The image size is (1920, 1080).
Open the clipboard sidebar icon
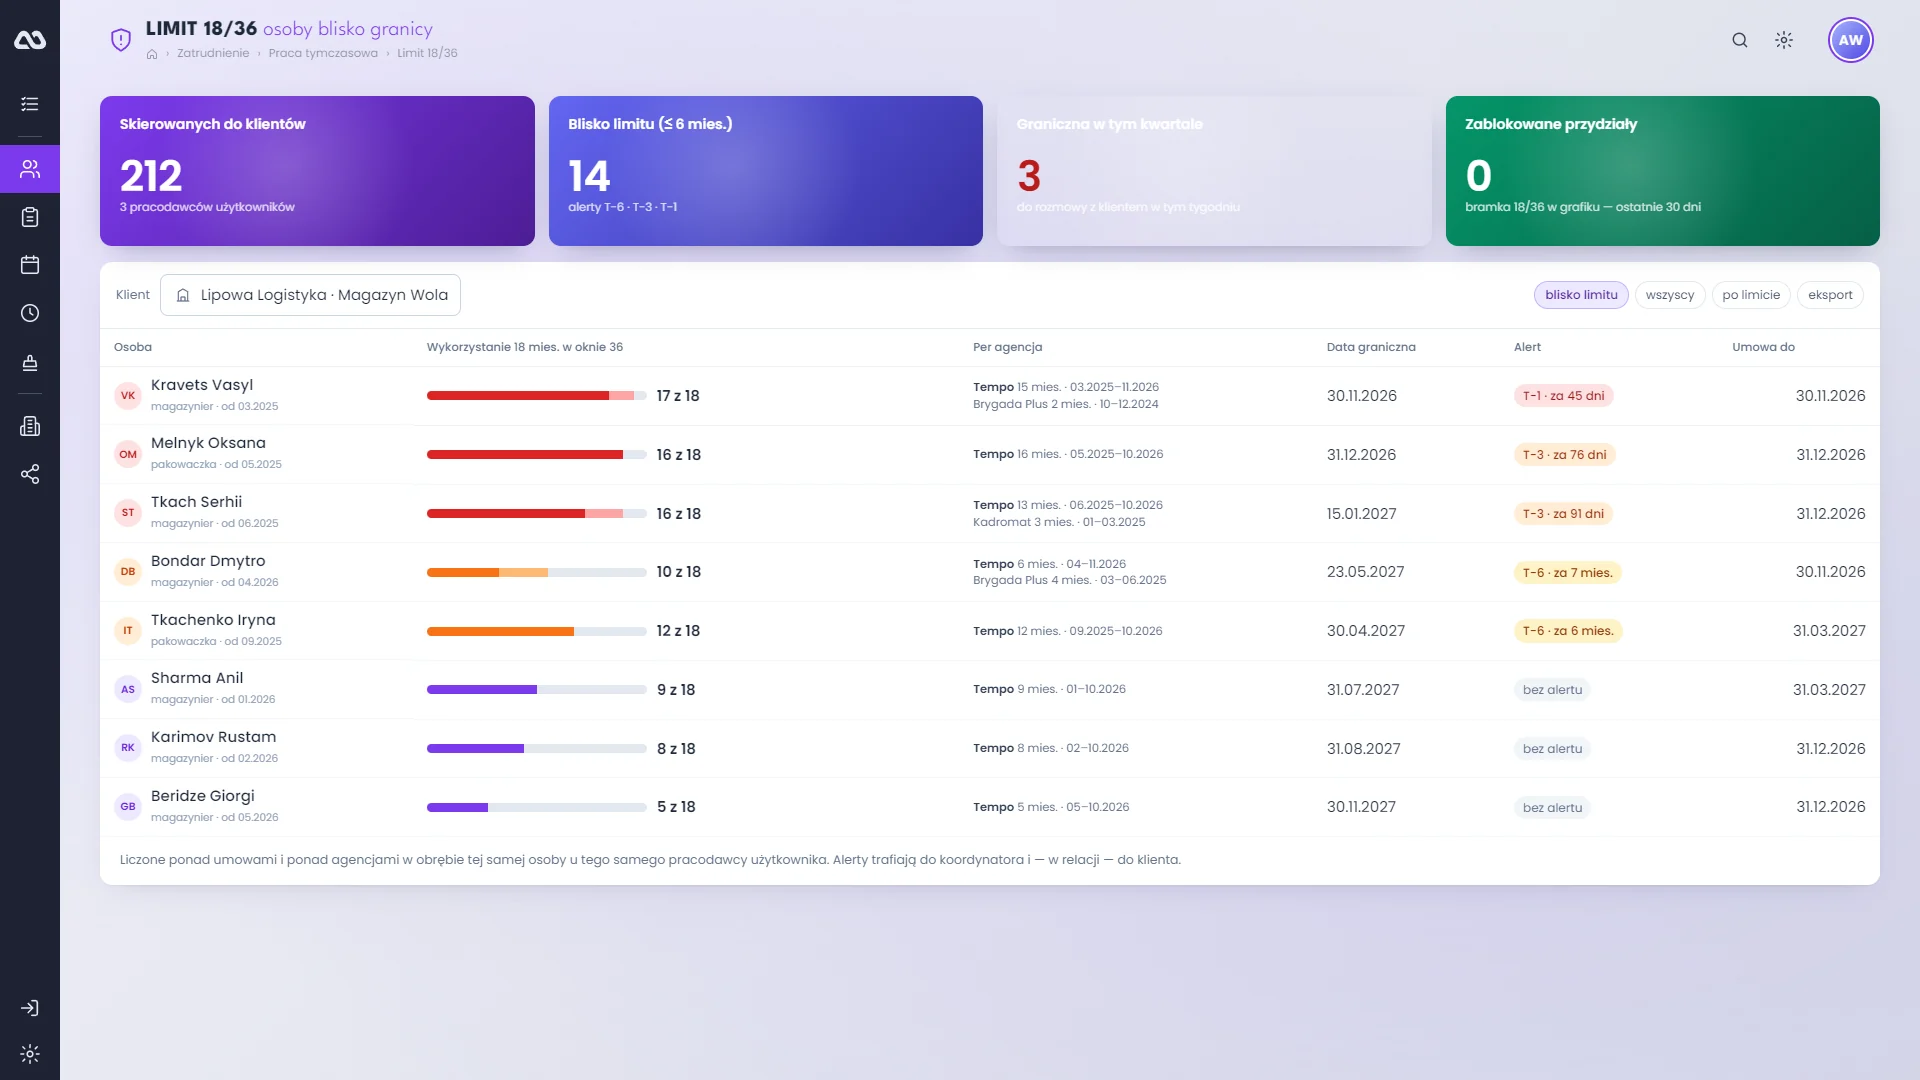pyautogui.click(x=30, y=217)
